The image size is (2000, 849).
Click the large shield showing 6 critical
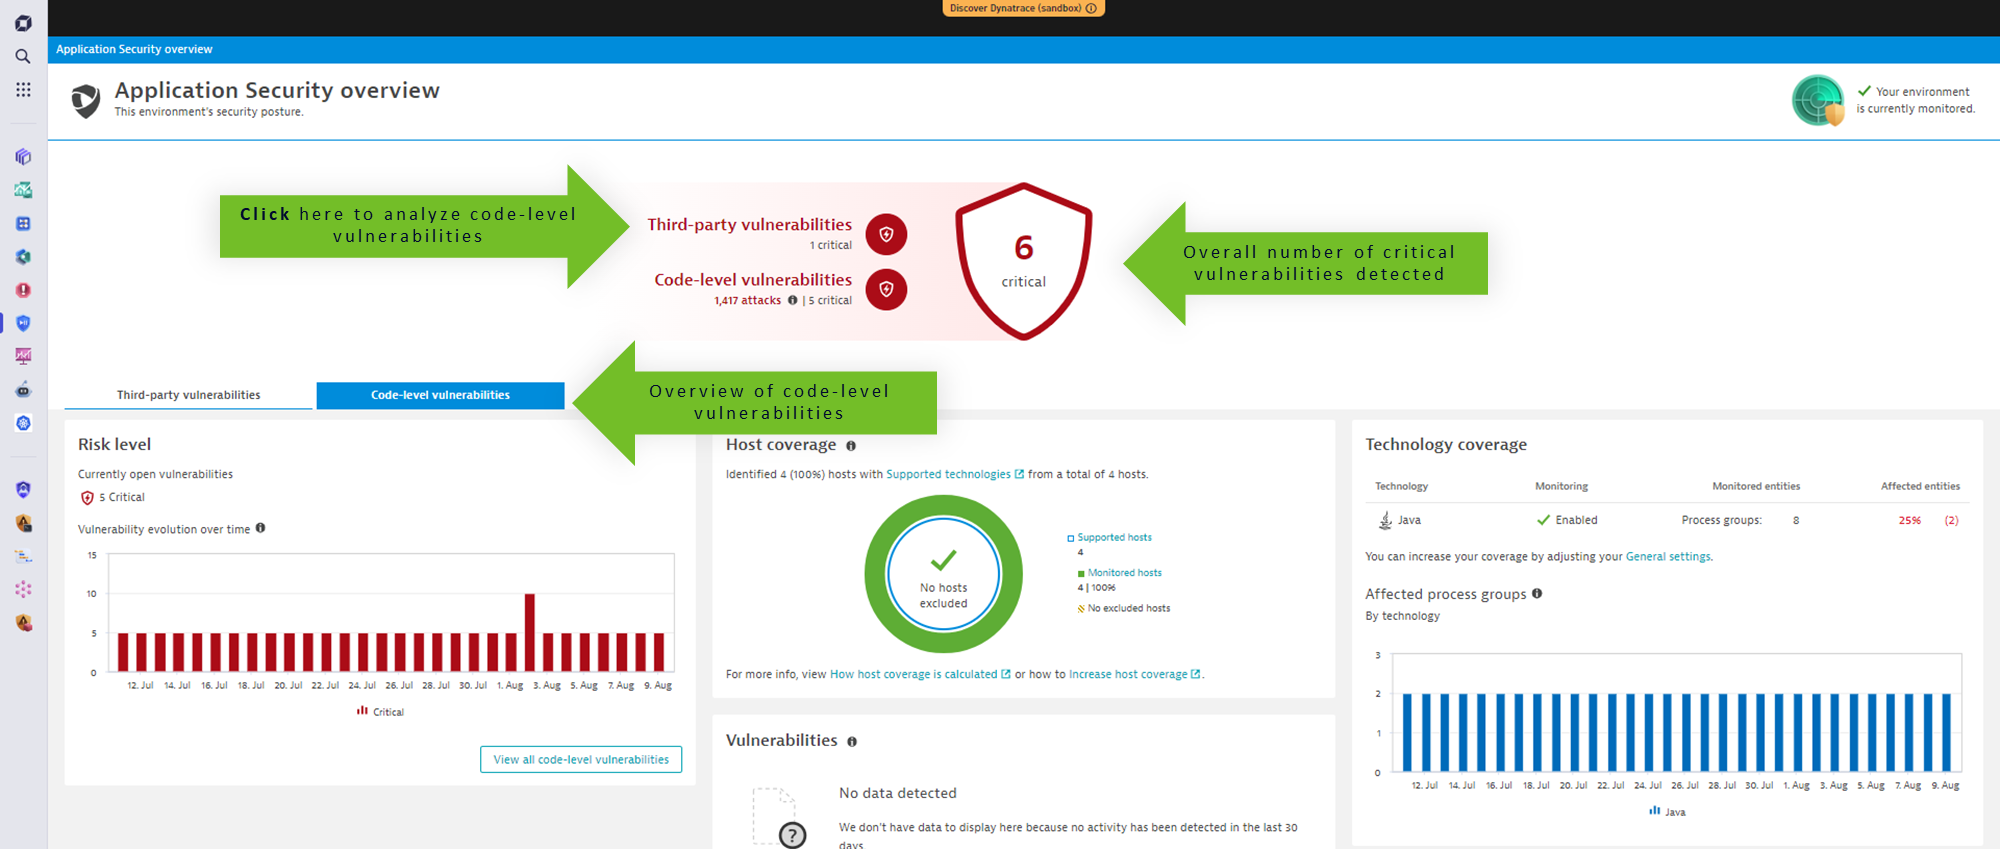tap(1024, 261)
